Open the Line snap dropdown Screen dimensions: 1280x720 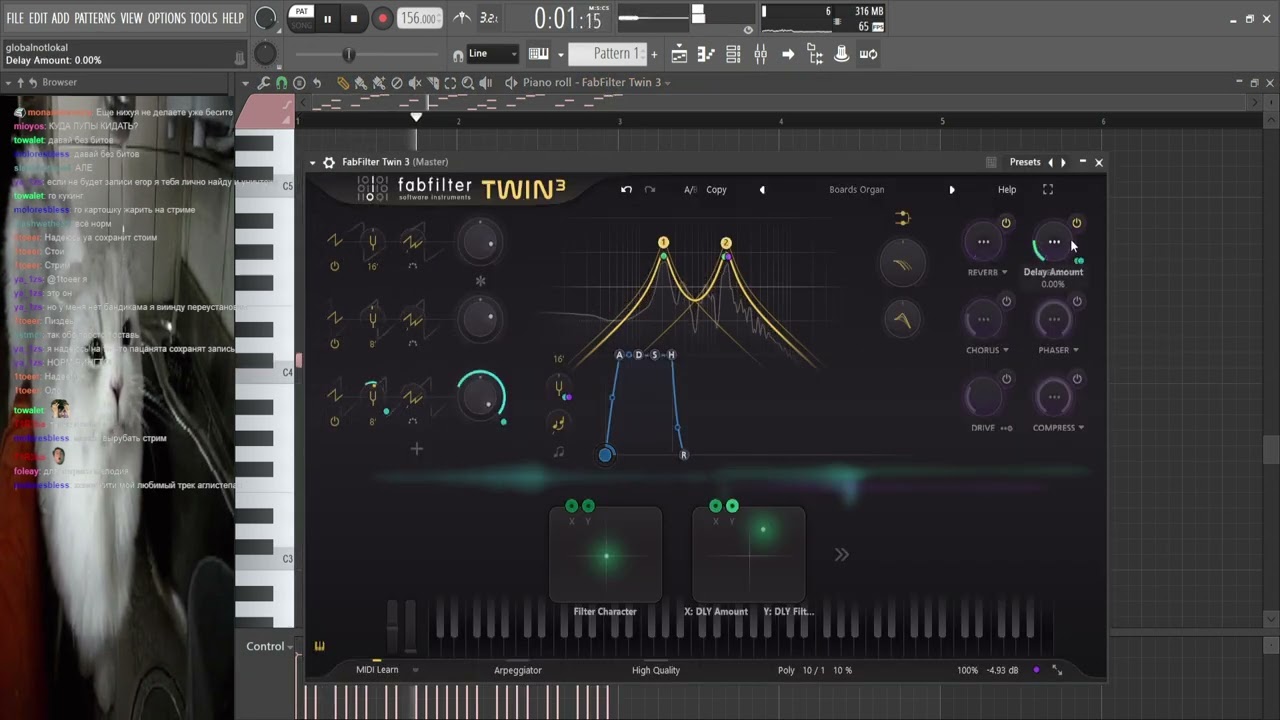coord(494,54)
